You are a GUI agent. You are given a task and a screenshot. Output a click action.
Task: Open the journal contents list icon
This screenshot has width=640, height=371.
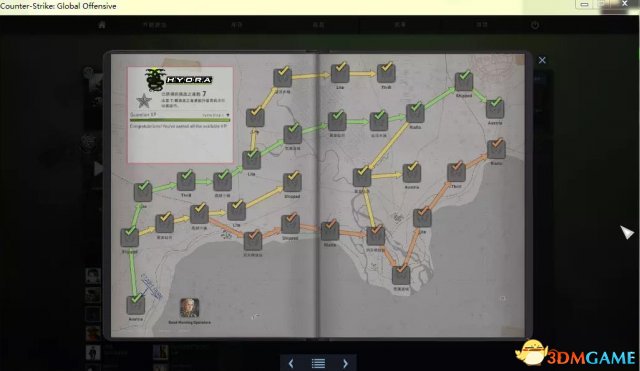pyautogui.click(x=318, y=363)
